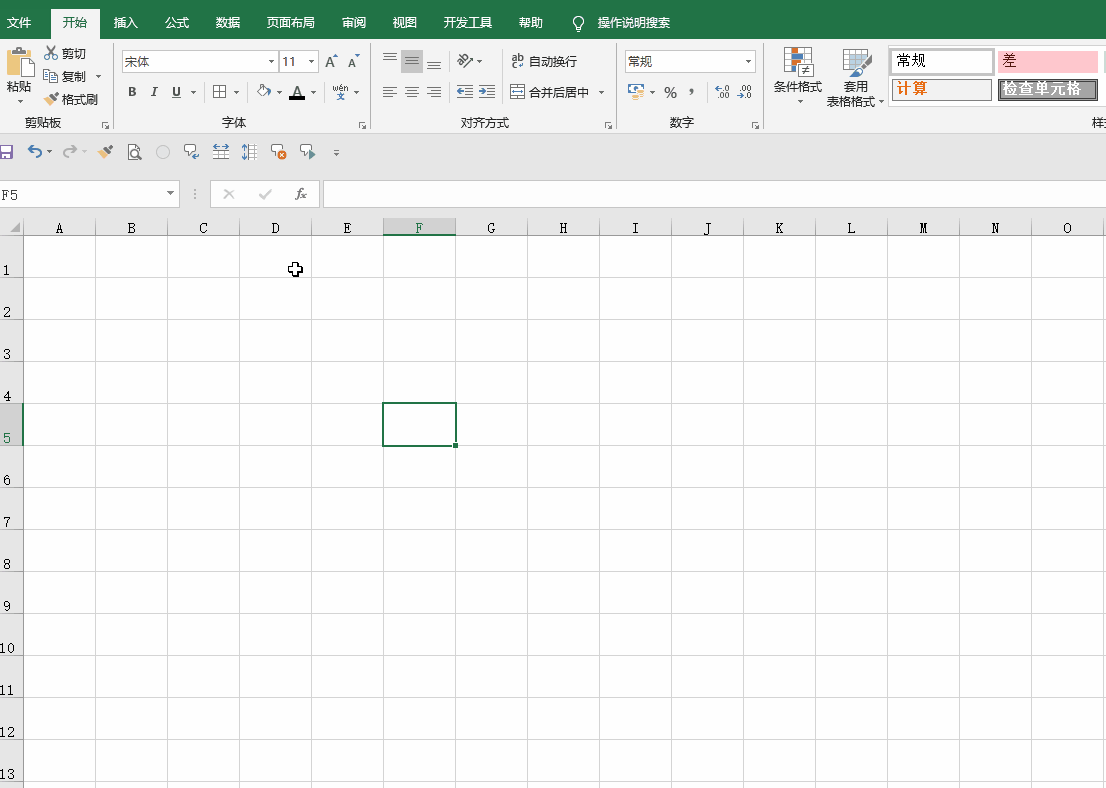Image resolution: width=1106 pixels, height=788 pixels.
Task: Toggle 自动换行 wrap text
Action: pos(544,61)
